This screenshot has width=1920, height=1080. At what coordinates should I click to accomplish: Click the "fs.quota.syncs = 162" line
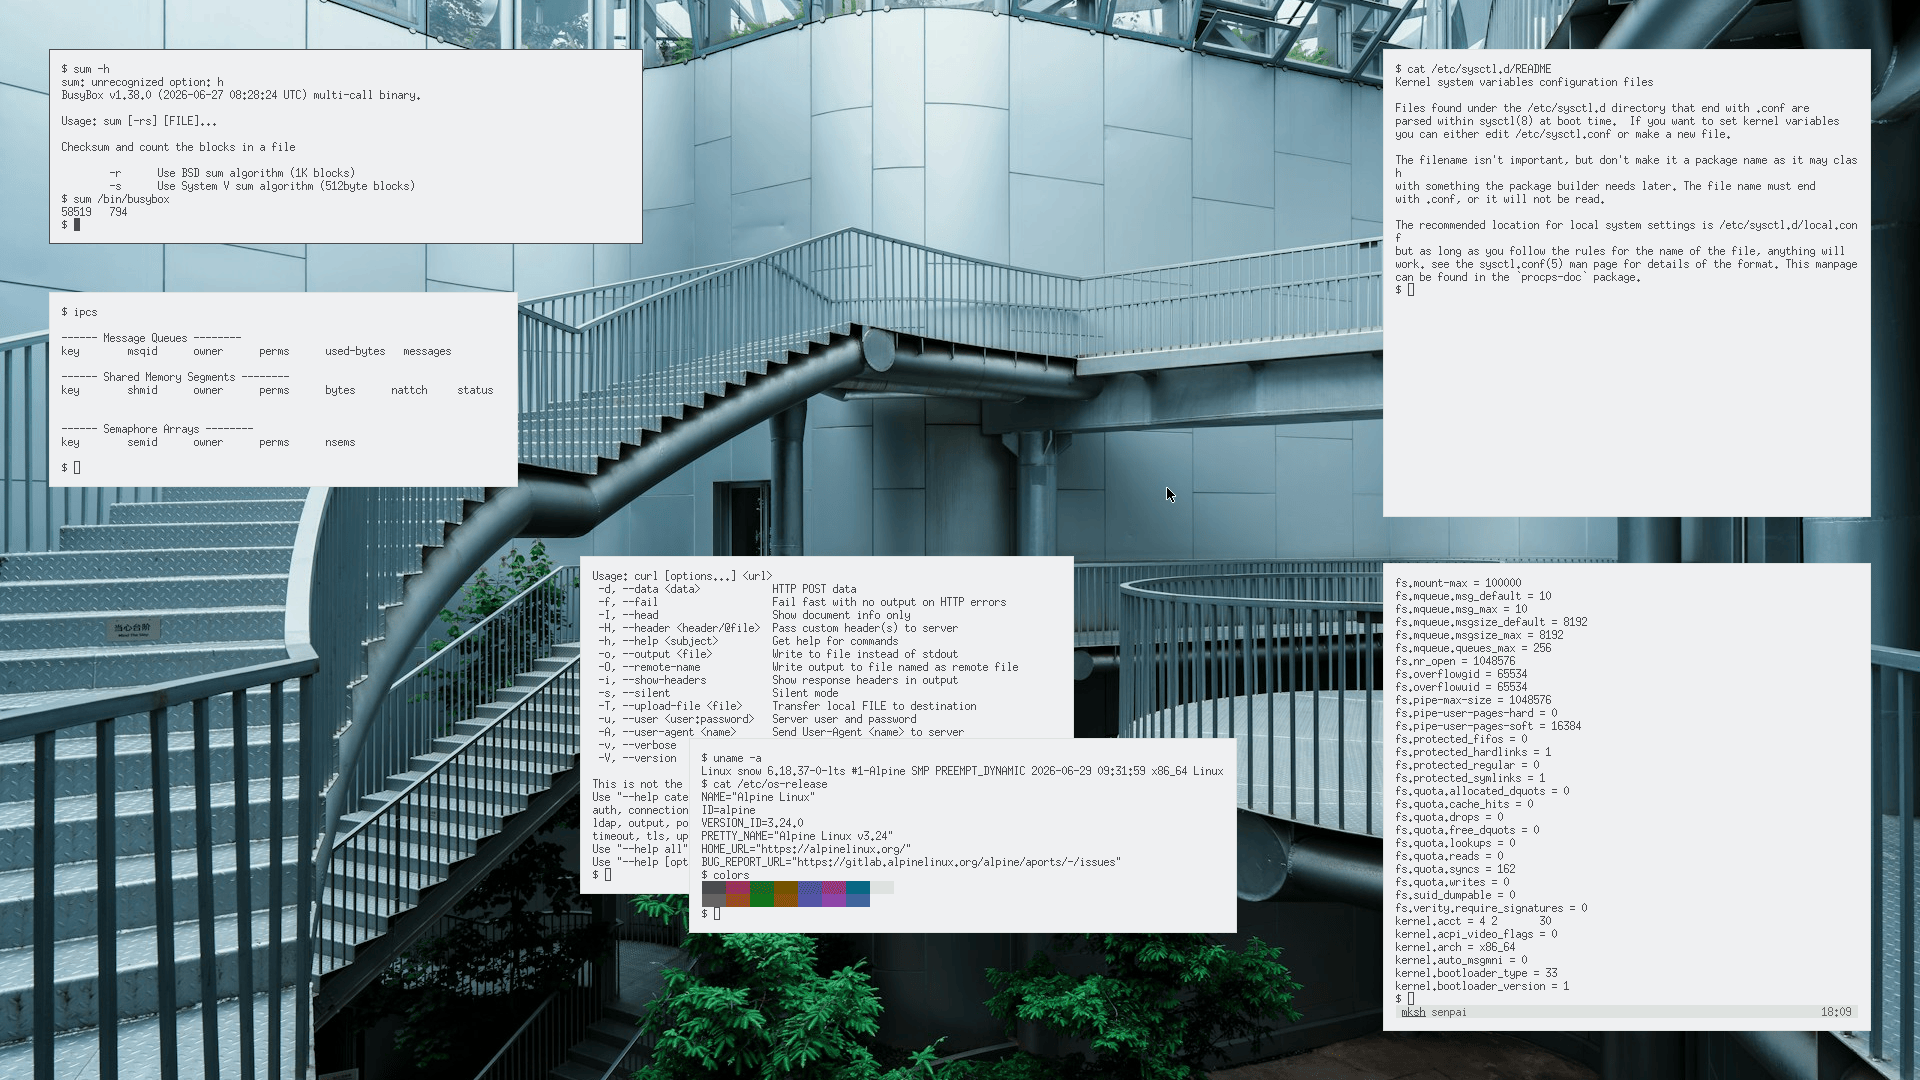coord(1455,869)
